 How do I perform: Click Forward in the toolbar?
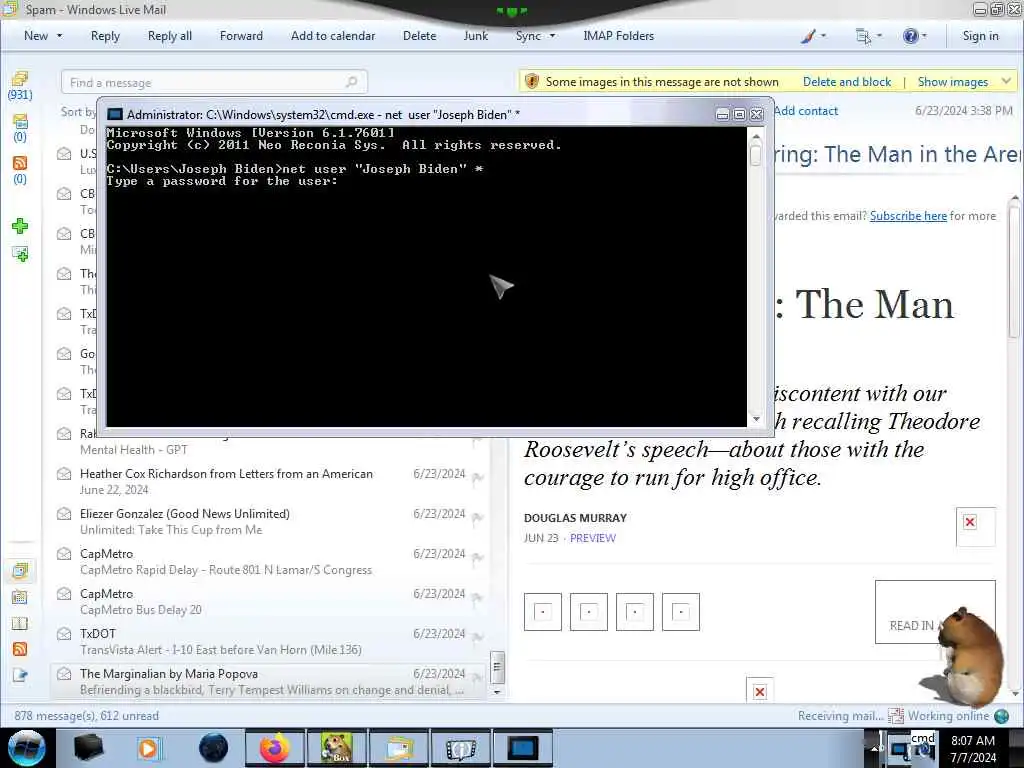pyautogui.click(x=241, y=36)
